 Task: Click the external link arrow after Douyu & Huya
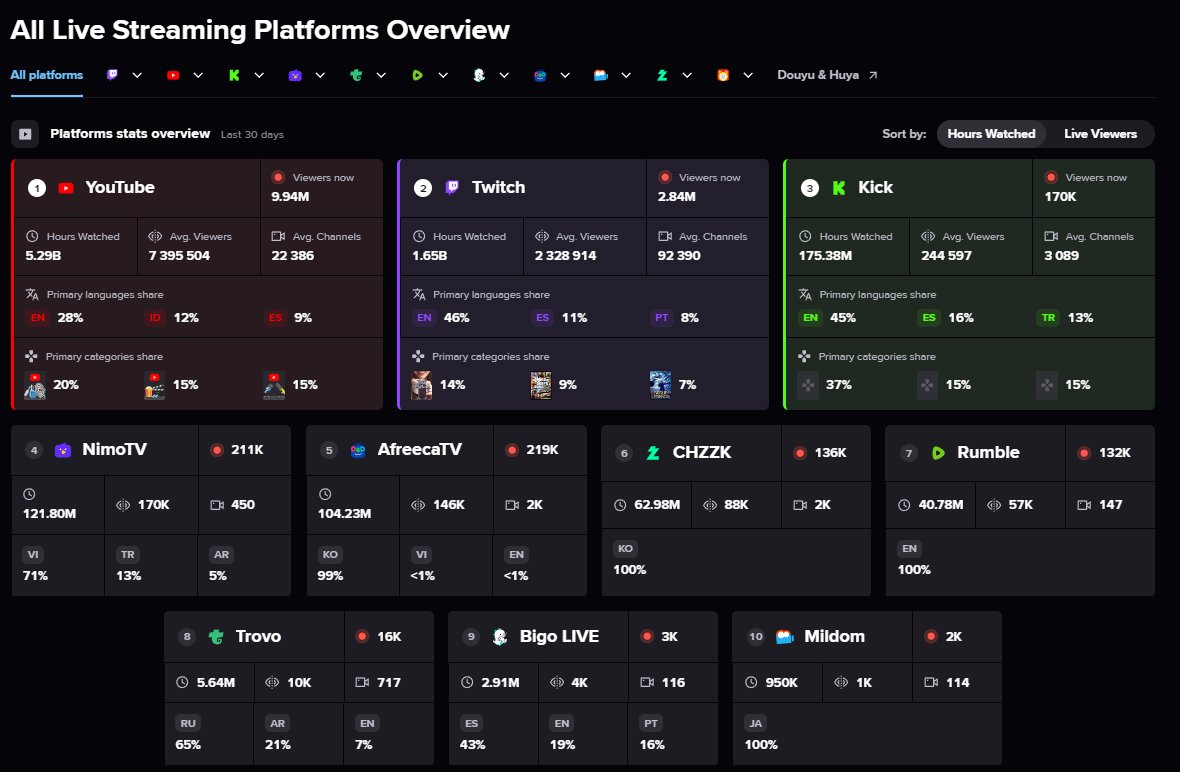[873, 75]
